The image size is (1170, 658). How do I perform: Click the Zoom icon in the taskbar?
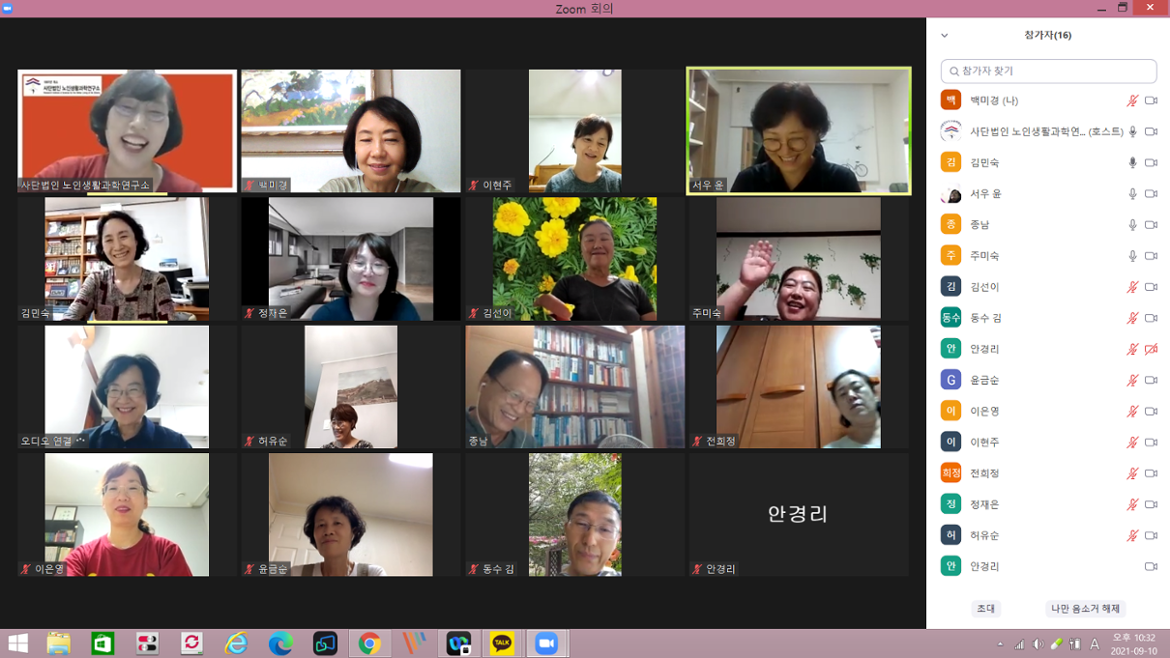click(546, 644)
